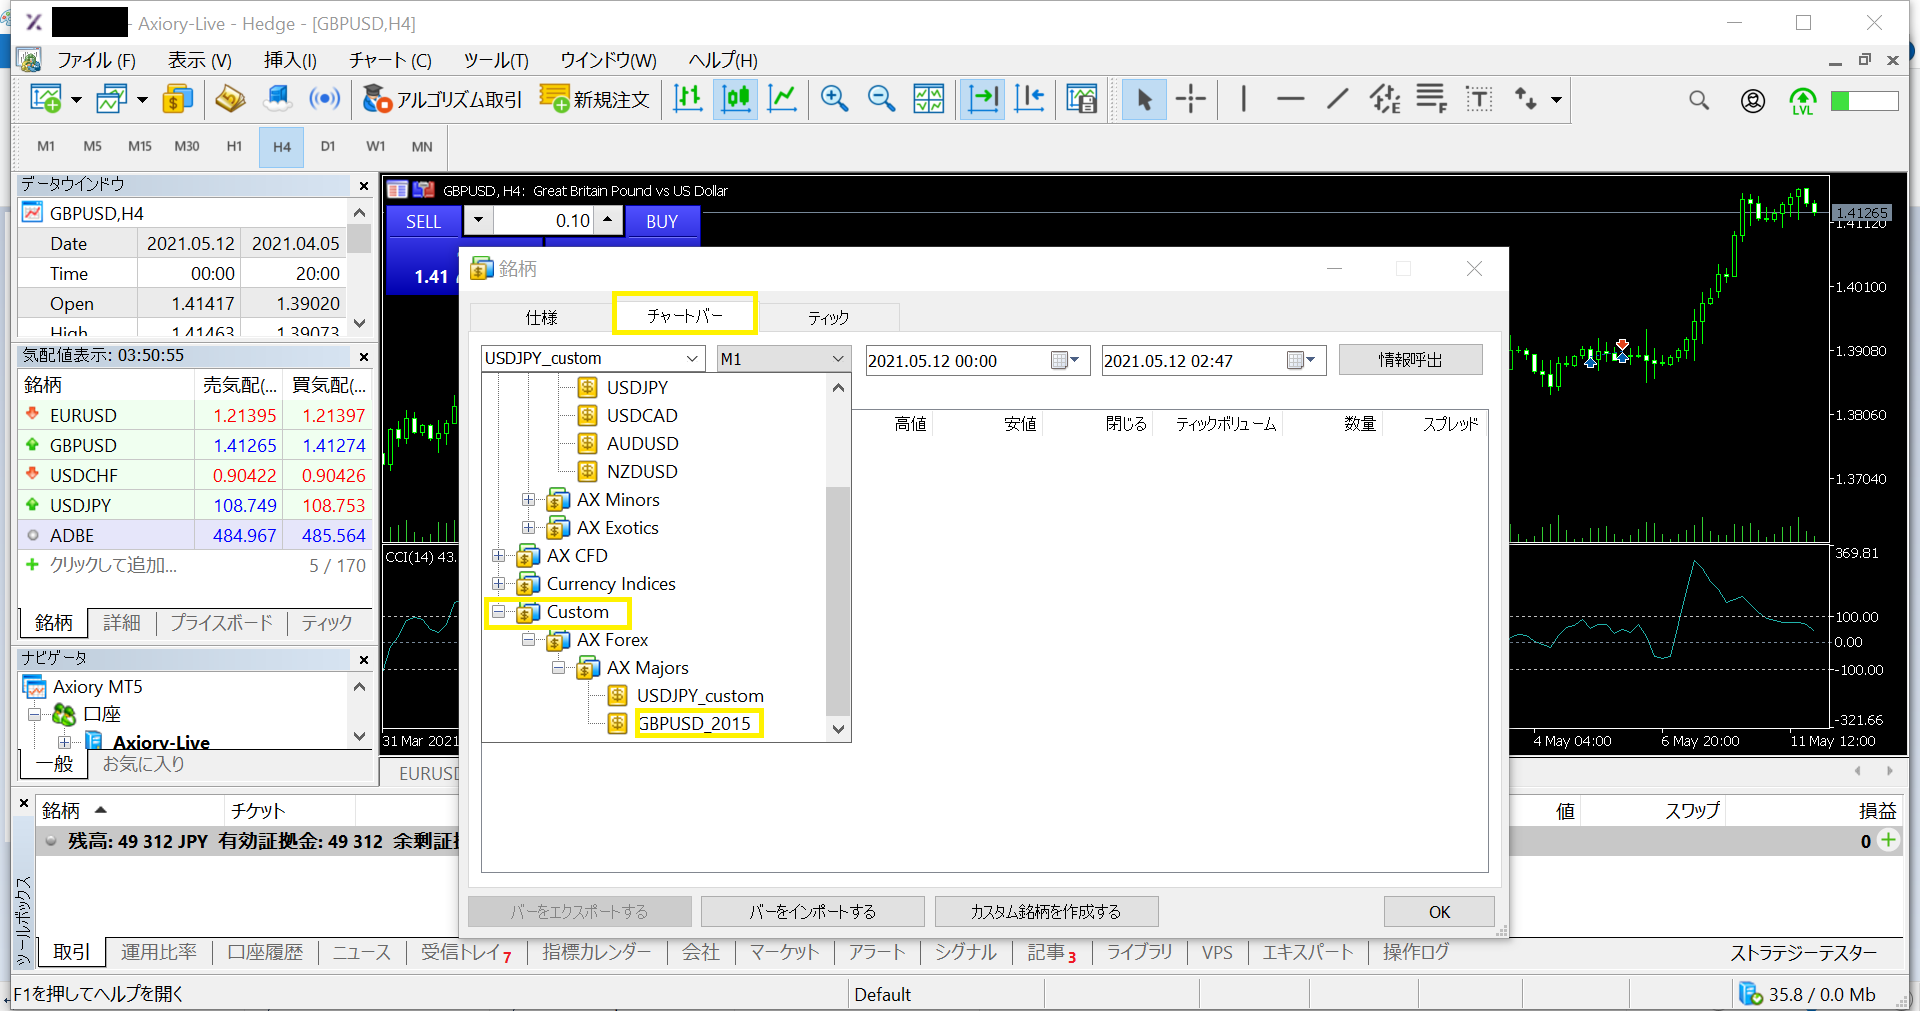Switch chart to line chart icon
The width and height of the screenshot is (1920, 1011).
click(782, 99)
